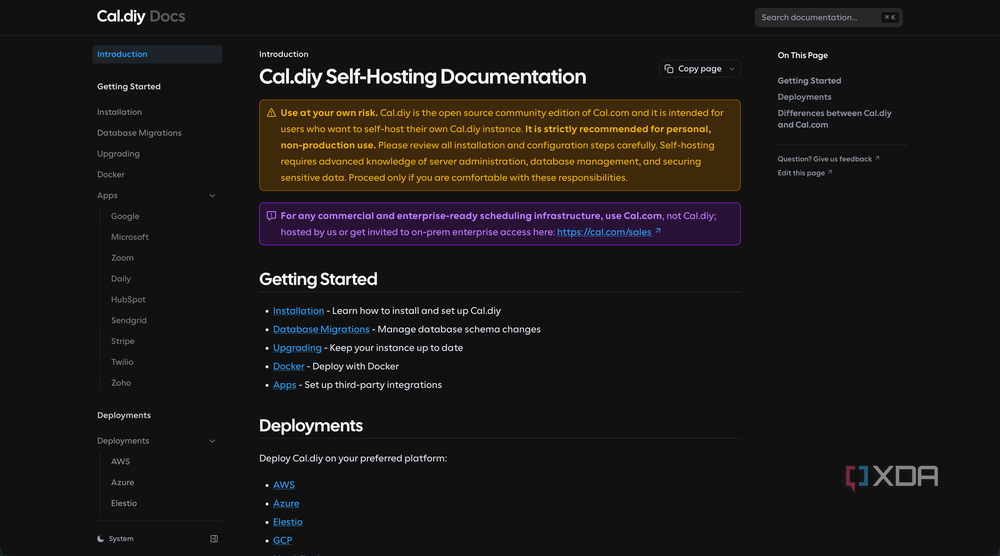Collapse the Apps section chevron
The image size is (1000, 556).
212,196
